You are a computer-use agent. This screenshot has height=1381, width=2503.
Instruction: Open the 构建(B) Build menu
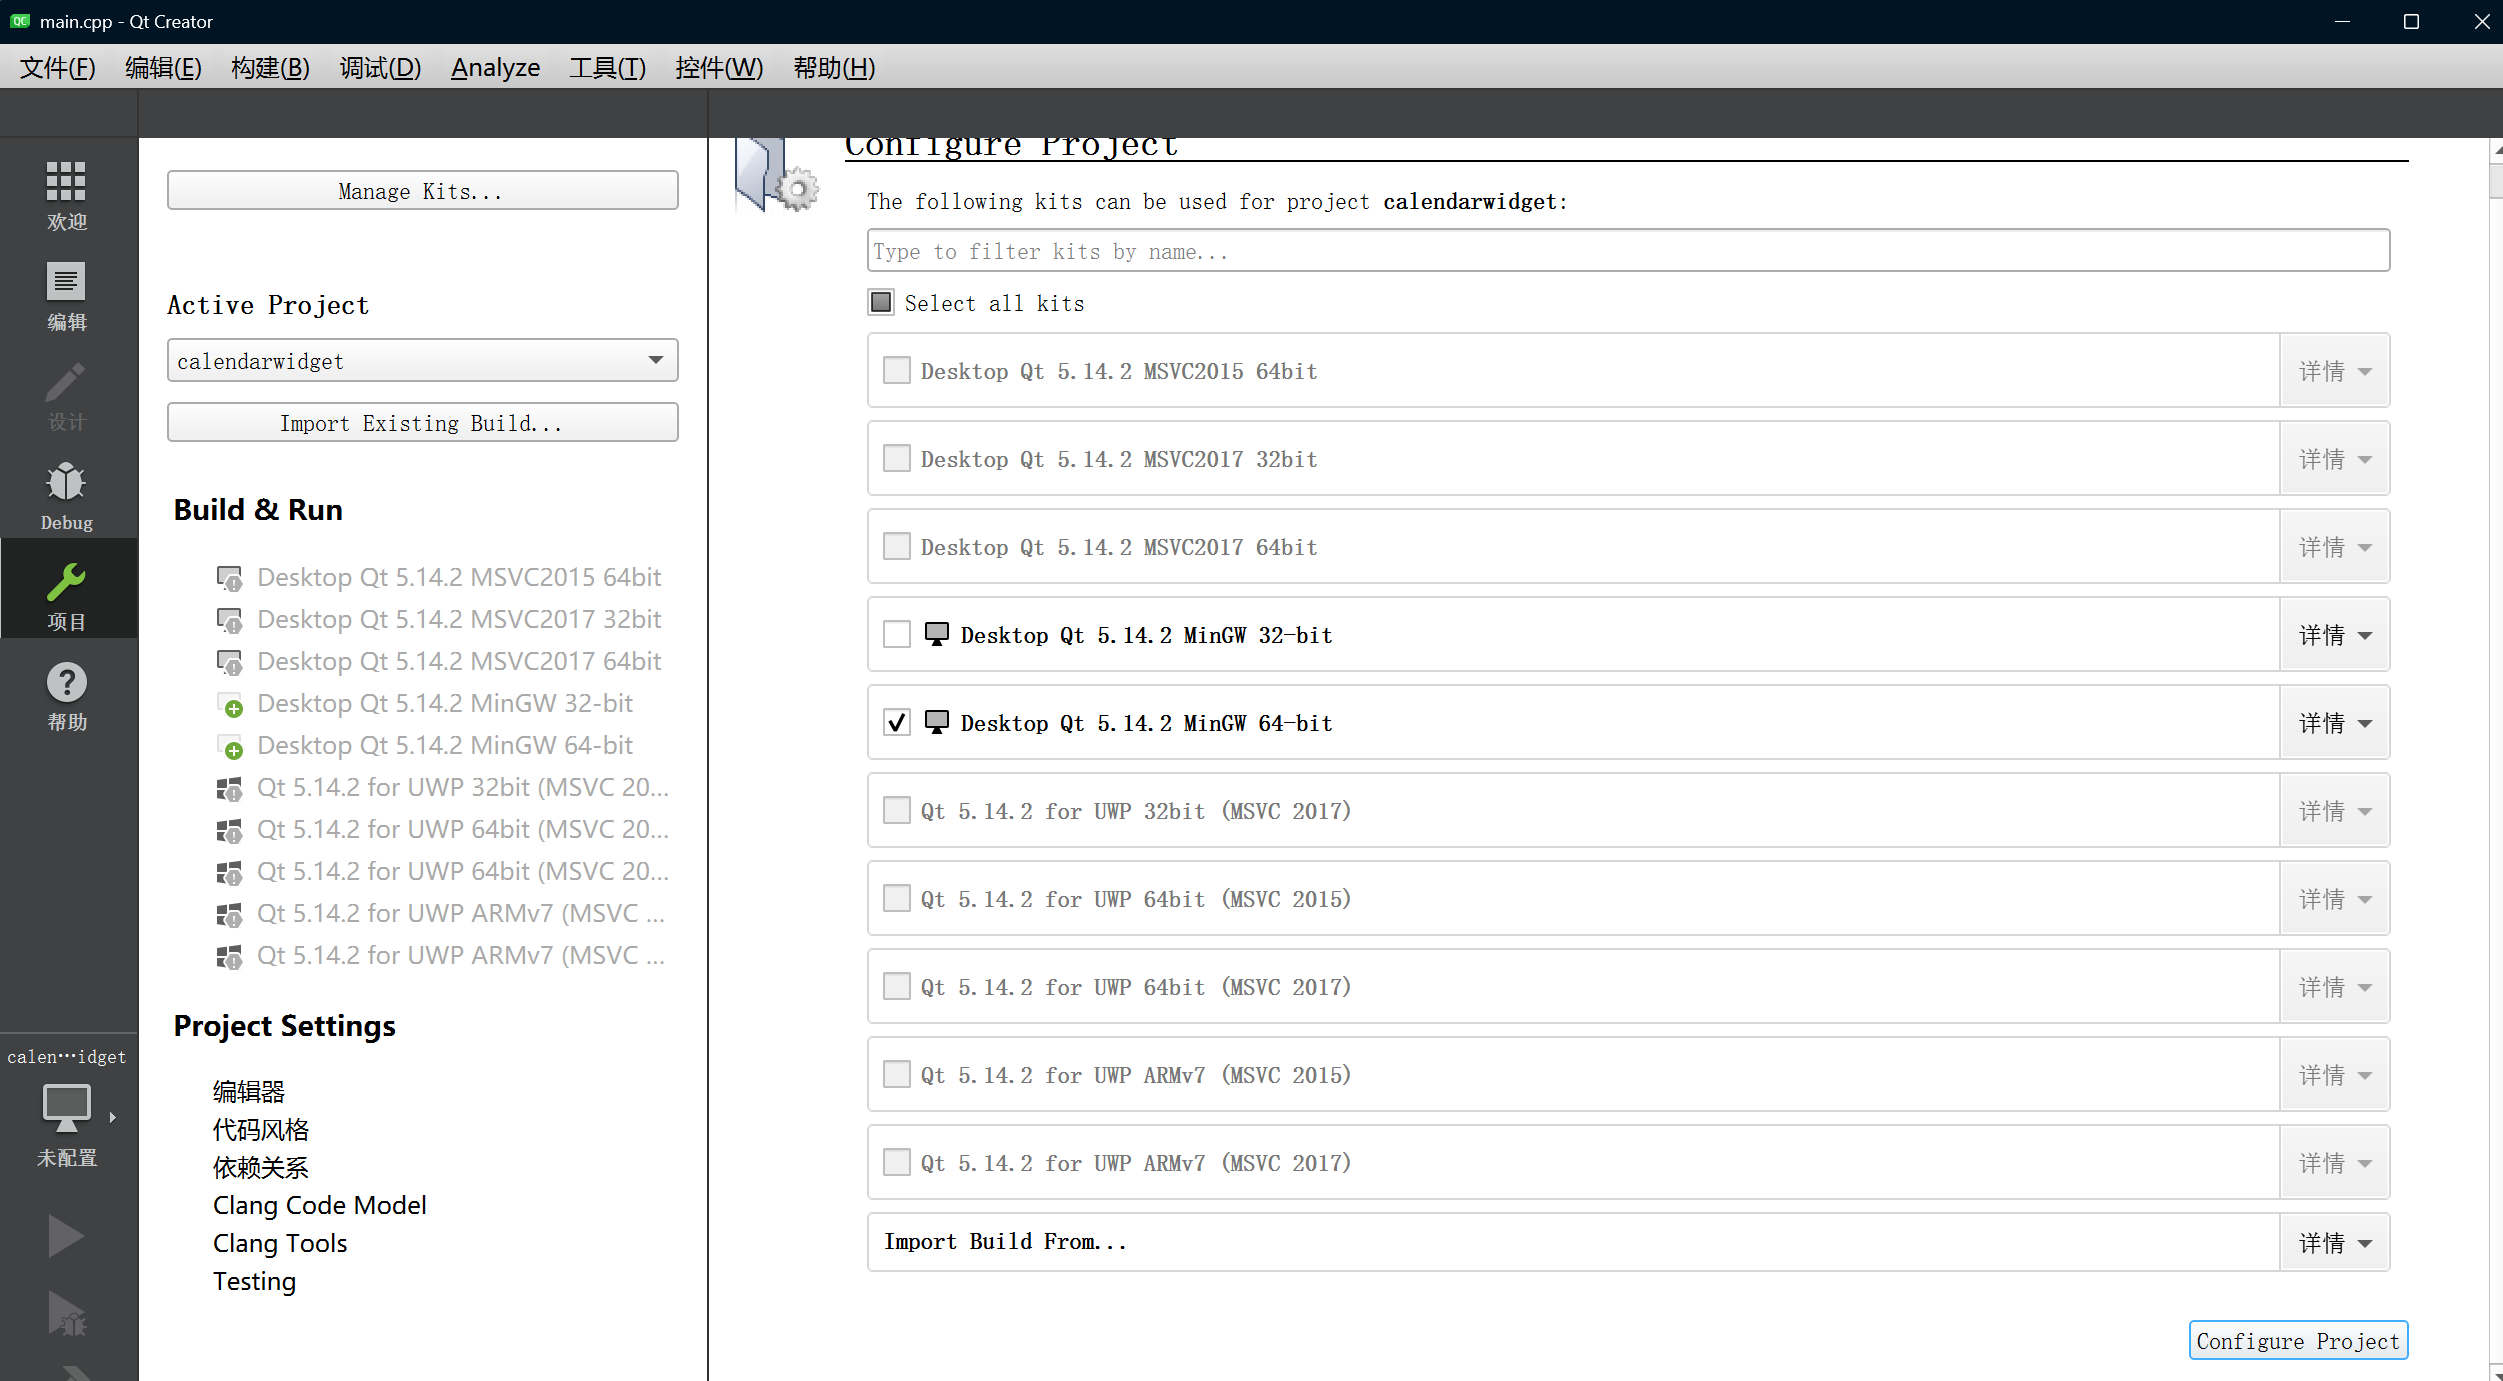pos(270,68)
